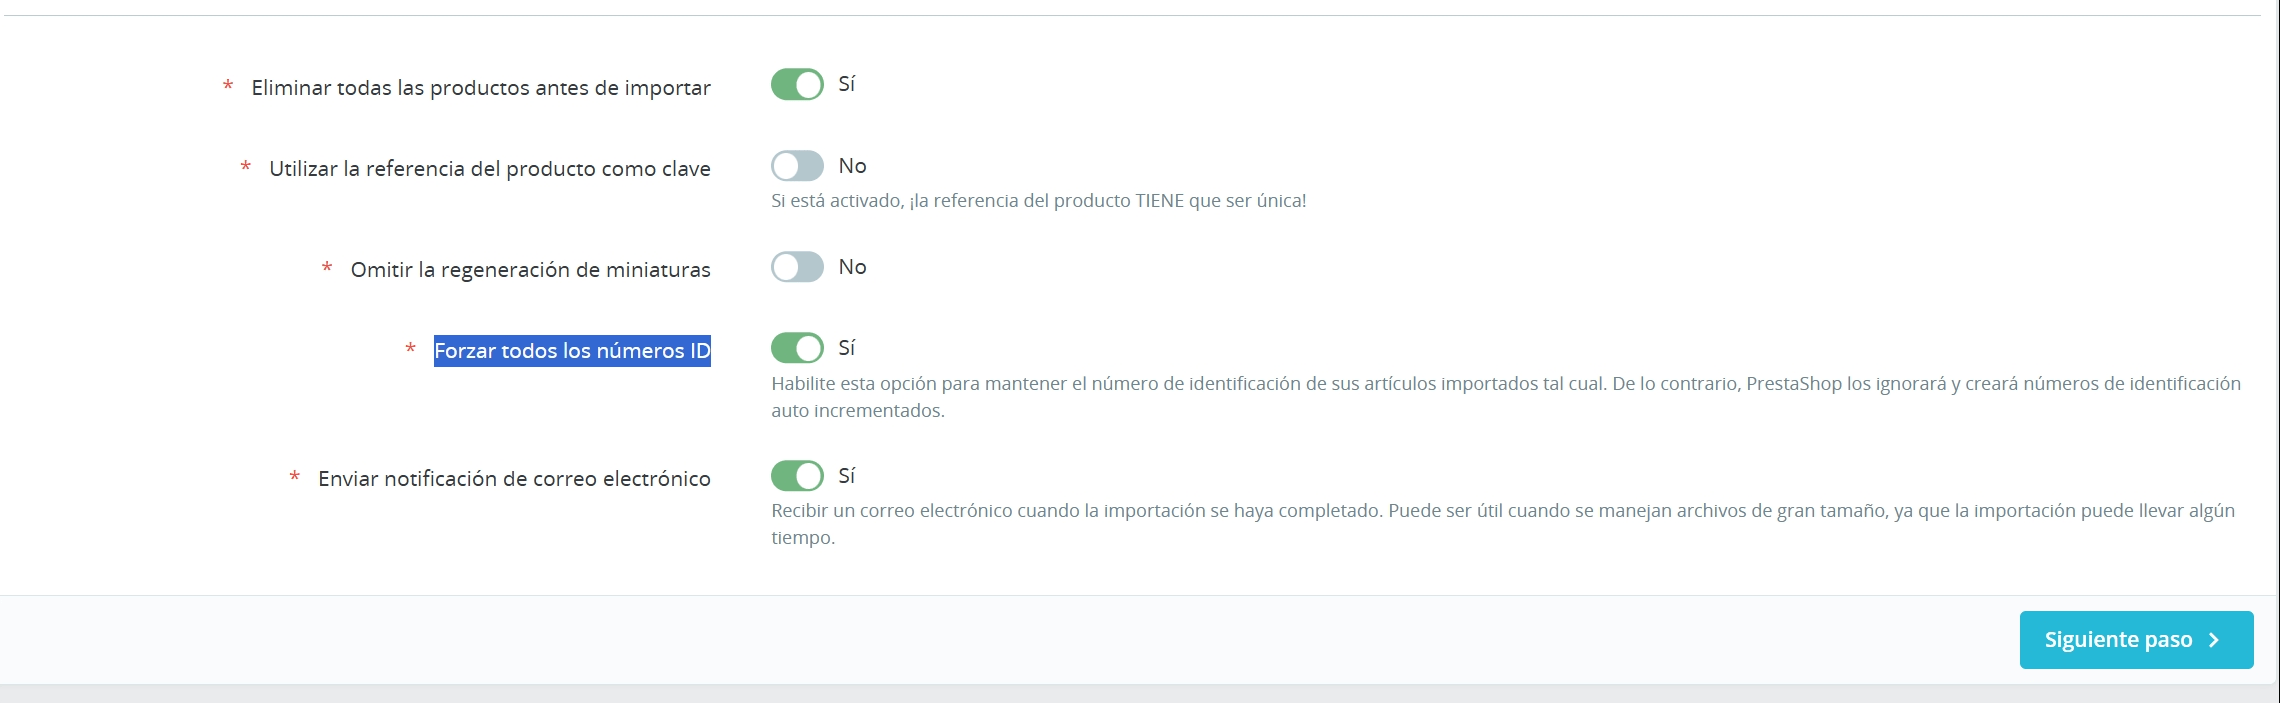The width and height of the screenshot is (2280, 703).
Task: Click the No text beside the product reference switch
Action: click(852, 166)
